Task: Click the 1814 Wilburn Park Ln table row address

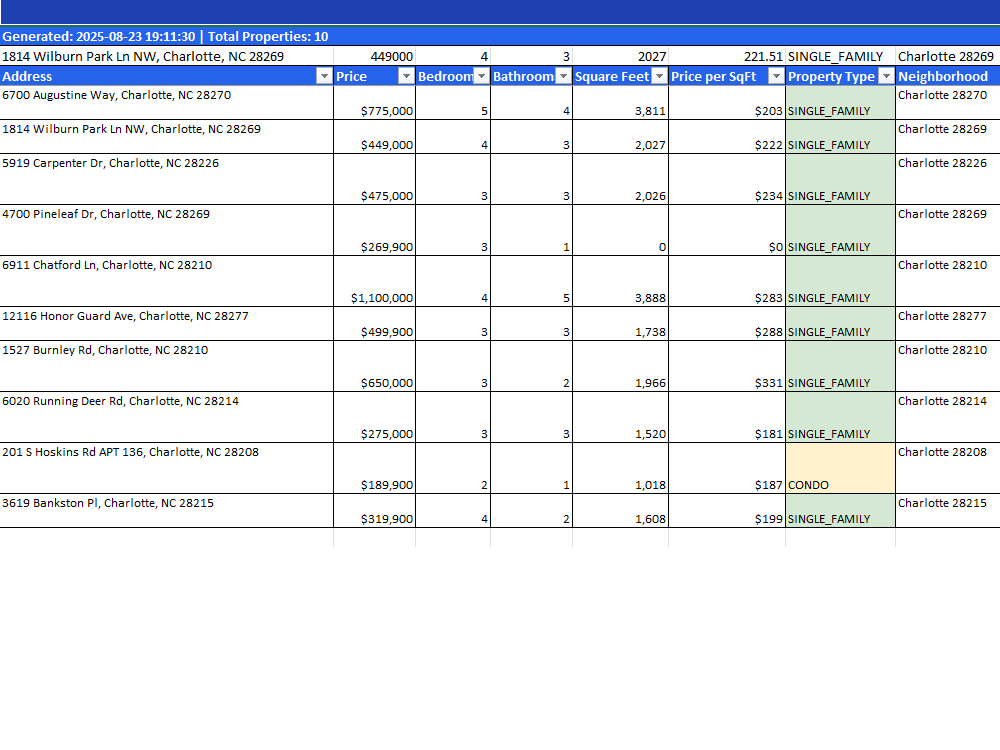Action: 166,136
